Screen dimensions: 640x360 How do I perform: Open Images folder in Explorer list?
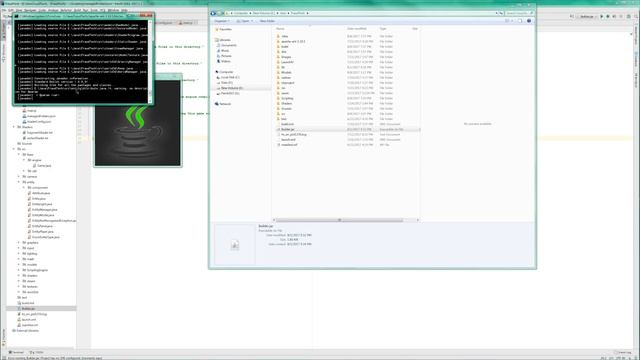(286, 57)
